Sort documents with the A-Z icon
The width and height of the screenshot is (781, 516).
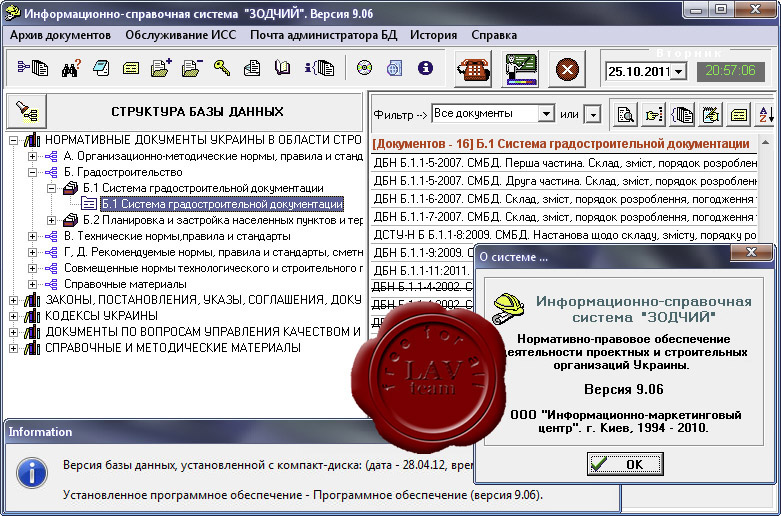pyautogui.click(x=766, y=115)
